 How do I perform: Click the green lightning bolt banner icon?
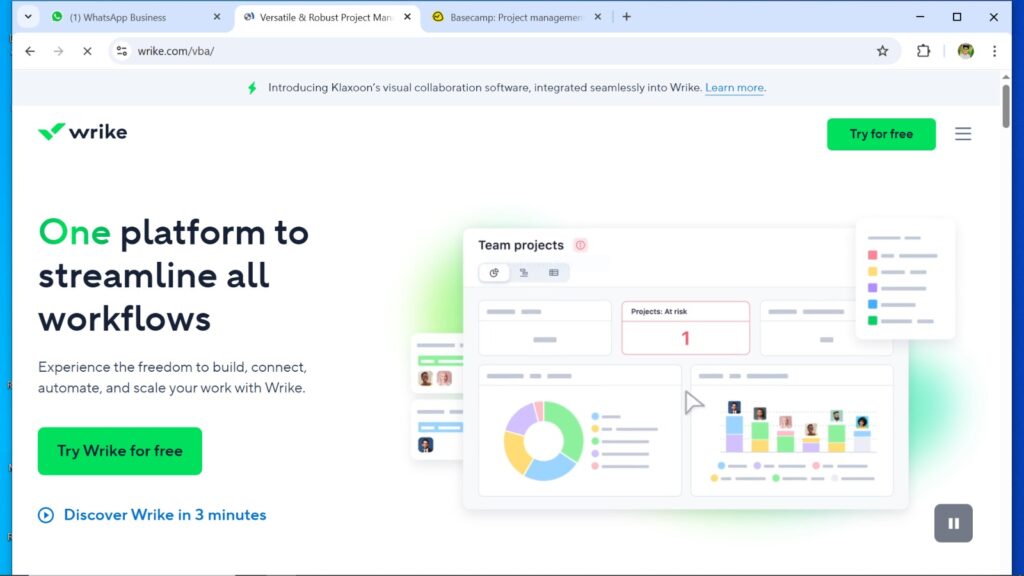pos(253,88)
